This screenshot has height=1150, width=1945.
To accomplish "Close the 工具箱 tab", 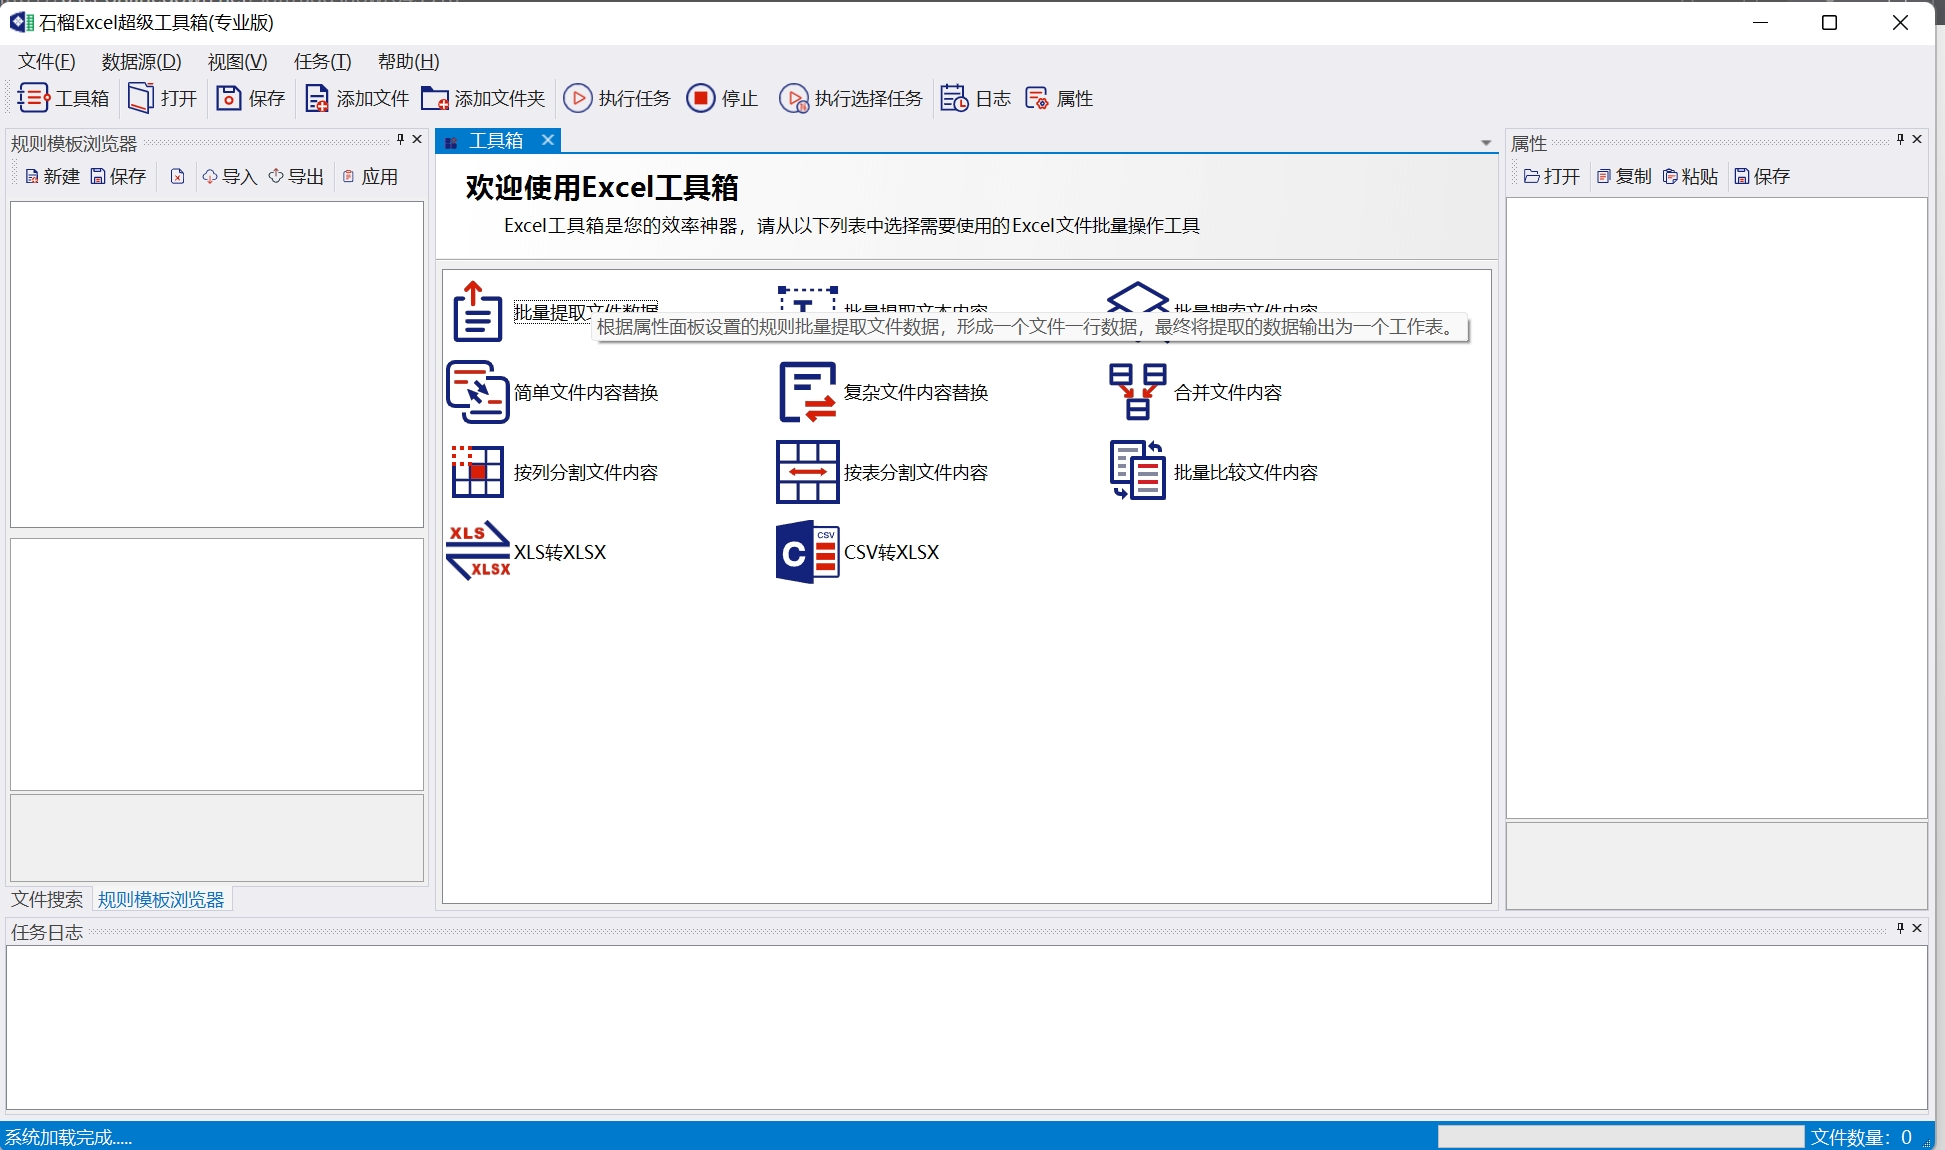I will 548,140.
